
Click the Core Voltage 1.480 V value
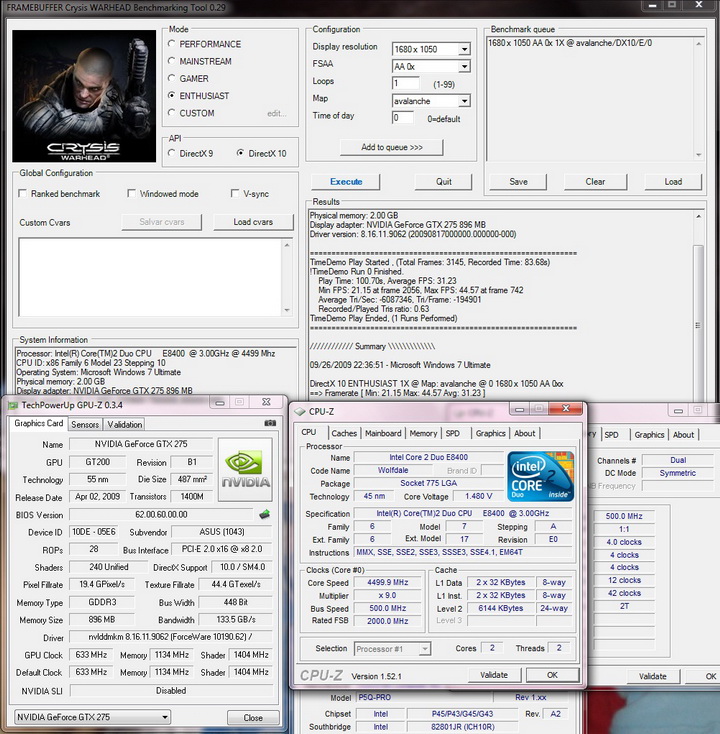[x=478, y=496]
